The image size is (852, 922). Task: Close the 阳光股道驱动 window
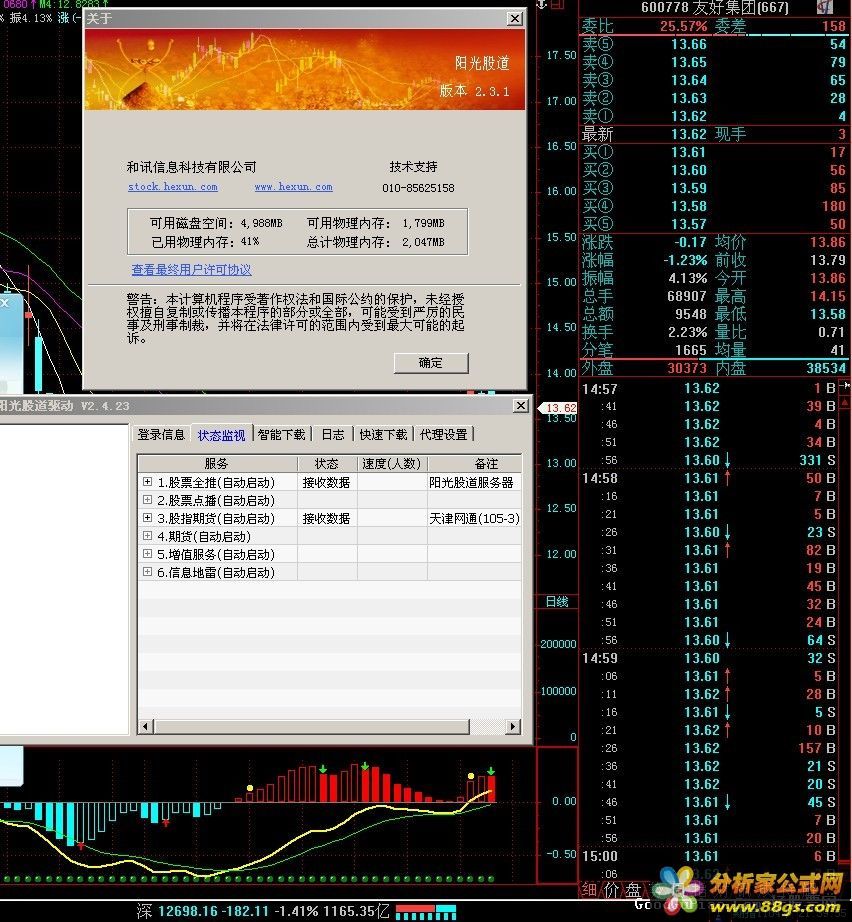521,406
